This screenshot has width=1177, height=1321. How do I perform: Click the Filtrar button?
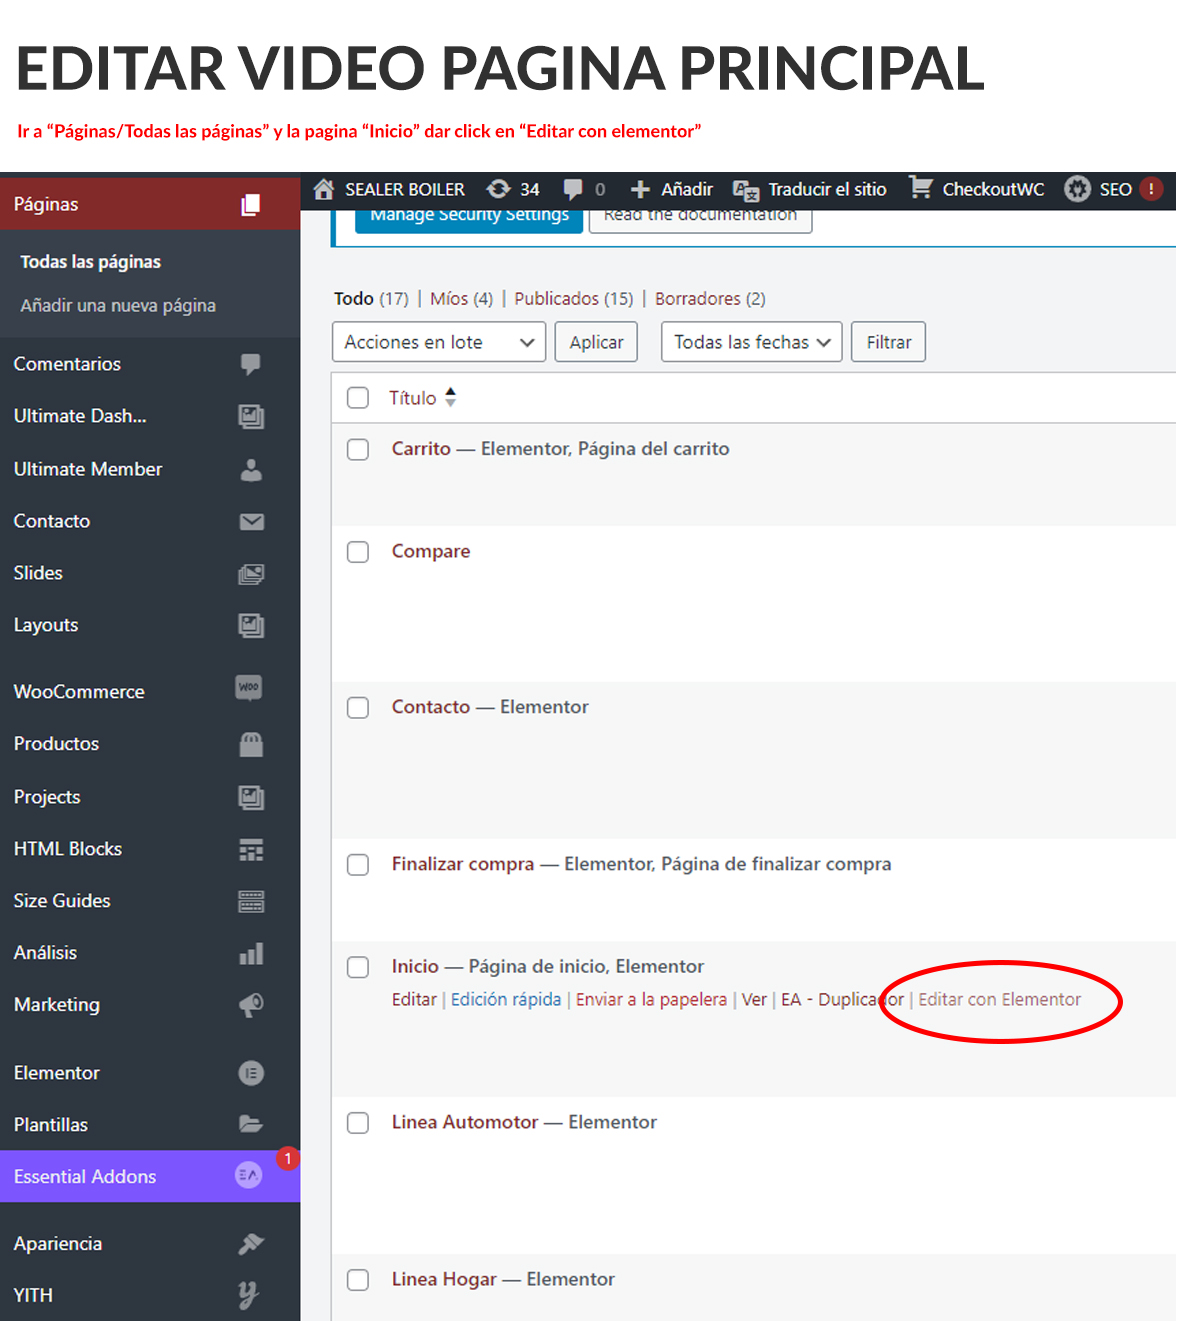click(889, 342)
